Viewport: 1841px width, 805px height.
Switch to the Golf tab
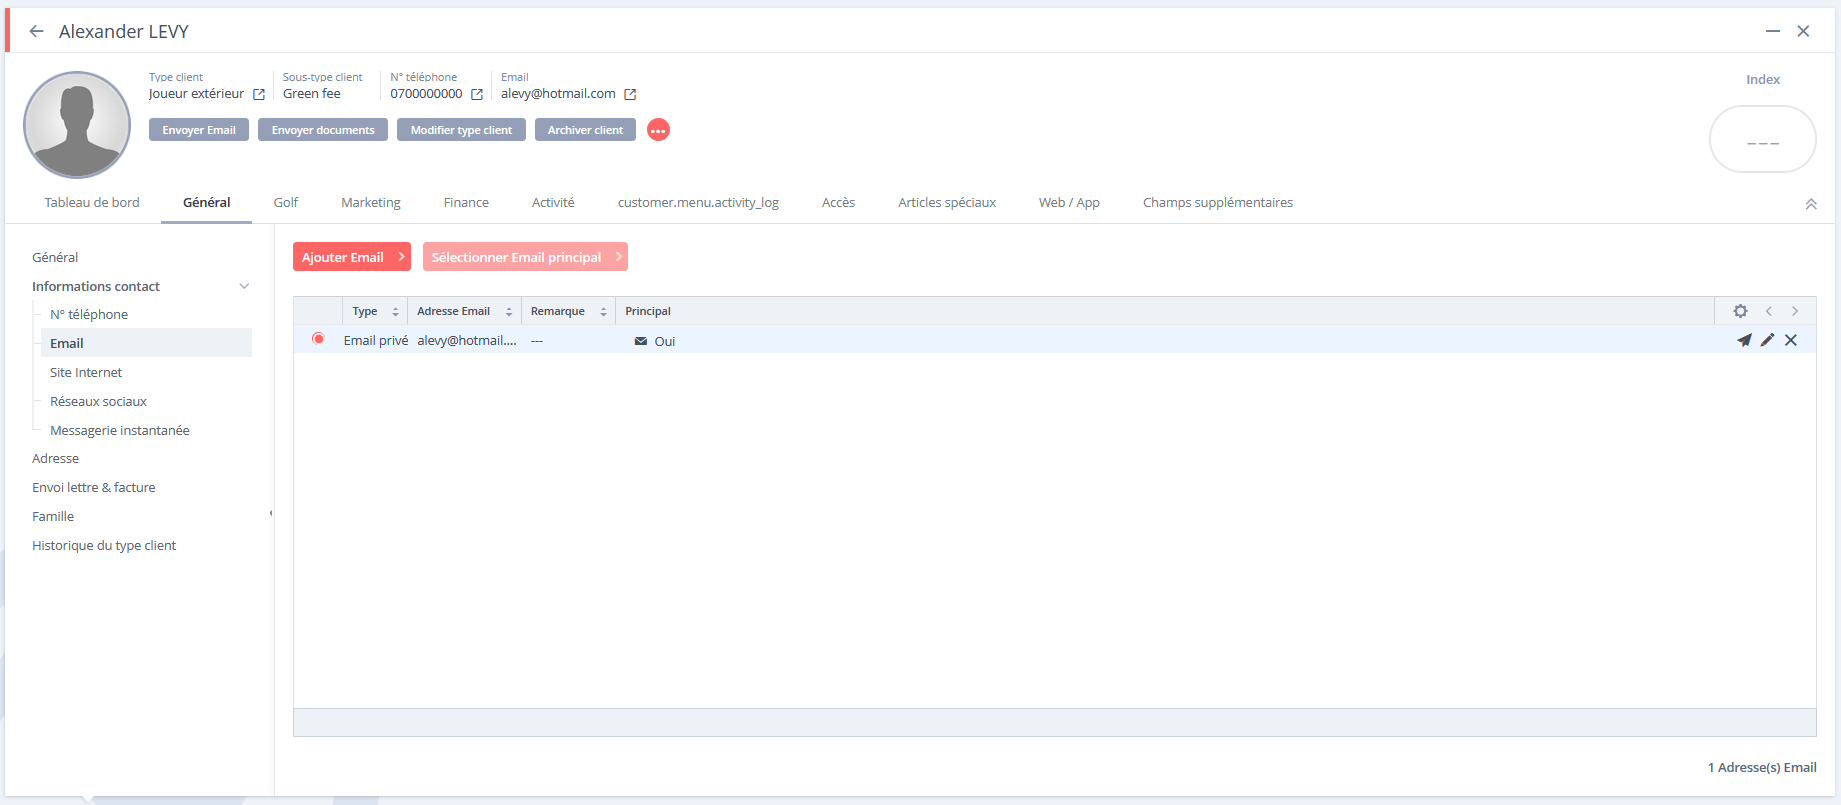[286, 202]
